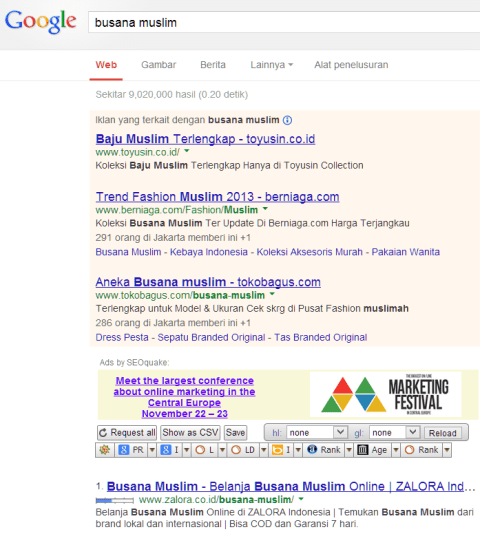Screen dimensions: 480x534
Task: Open the Busana Muslim sitelink under berniaga
Action: [x=128, y=252]
